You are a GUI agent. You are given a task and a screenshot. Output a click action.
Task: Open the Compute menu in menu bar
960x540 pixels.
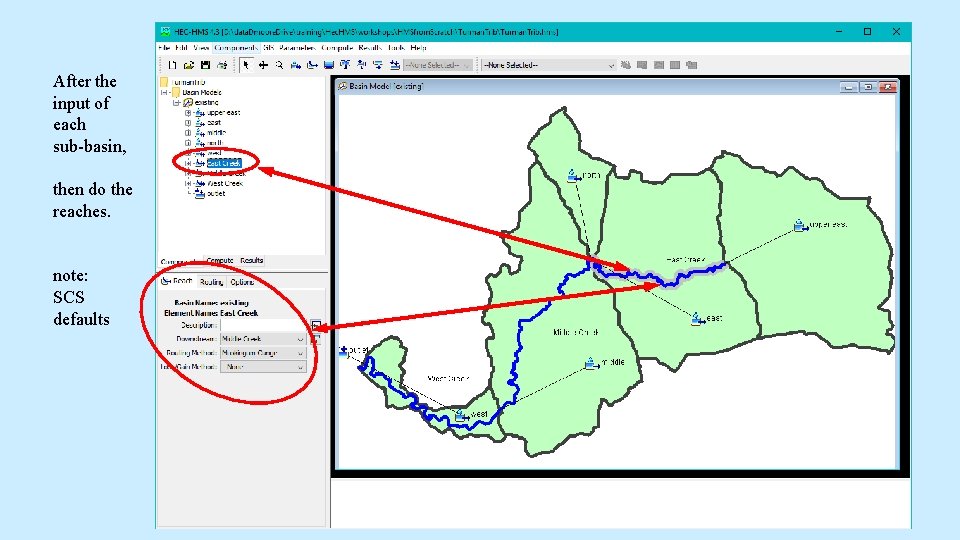pos(337,48)
